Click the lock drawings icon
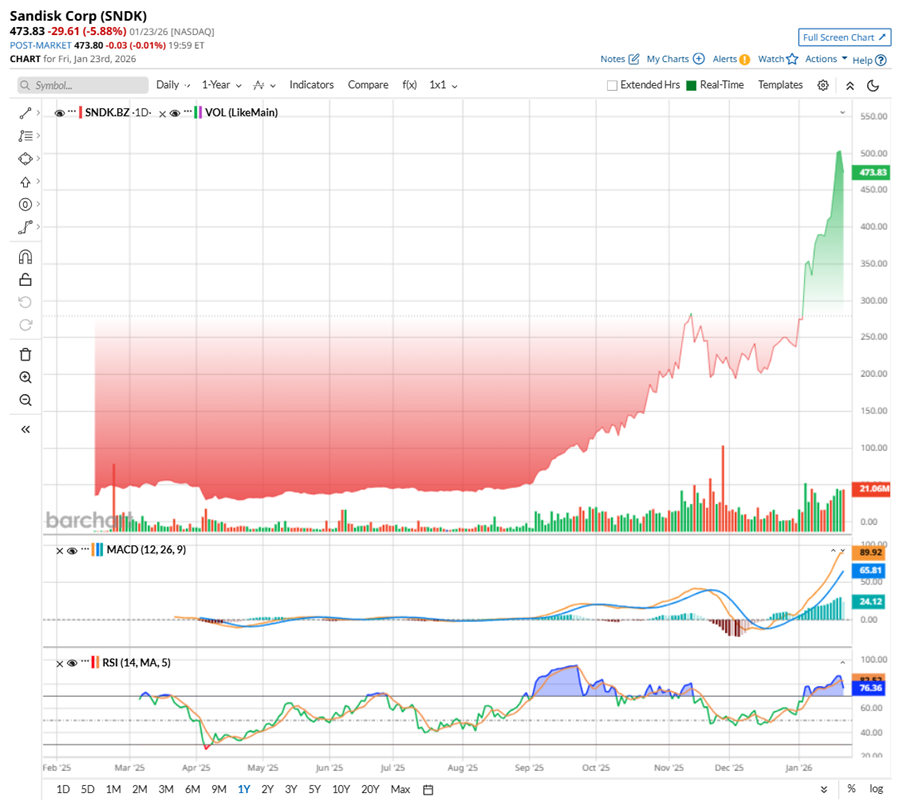The width and height of the screenshot is (903, 805). pos(25,280)
